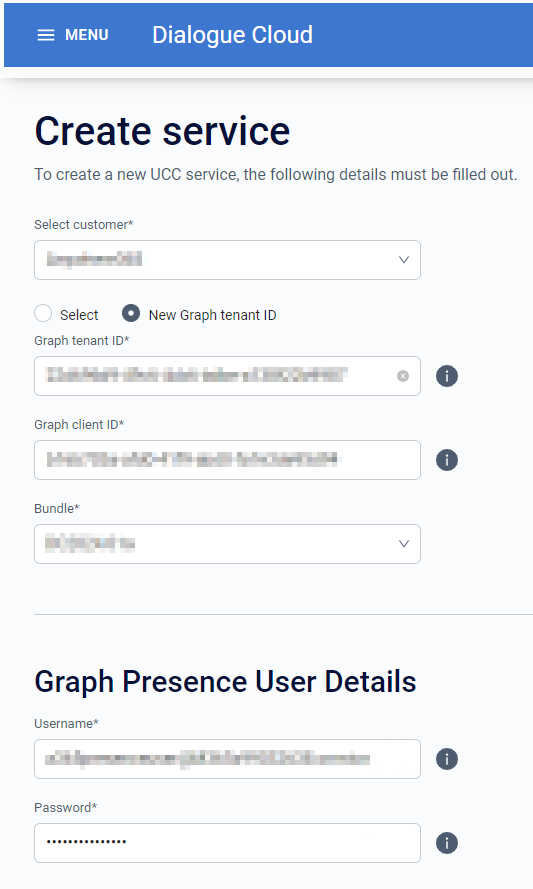533x889 pixels.
Task: Click the Graph client ID field
Action: (x=227, y=460)
